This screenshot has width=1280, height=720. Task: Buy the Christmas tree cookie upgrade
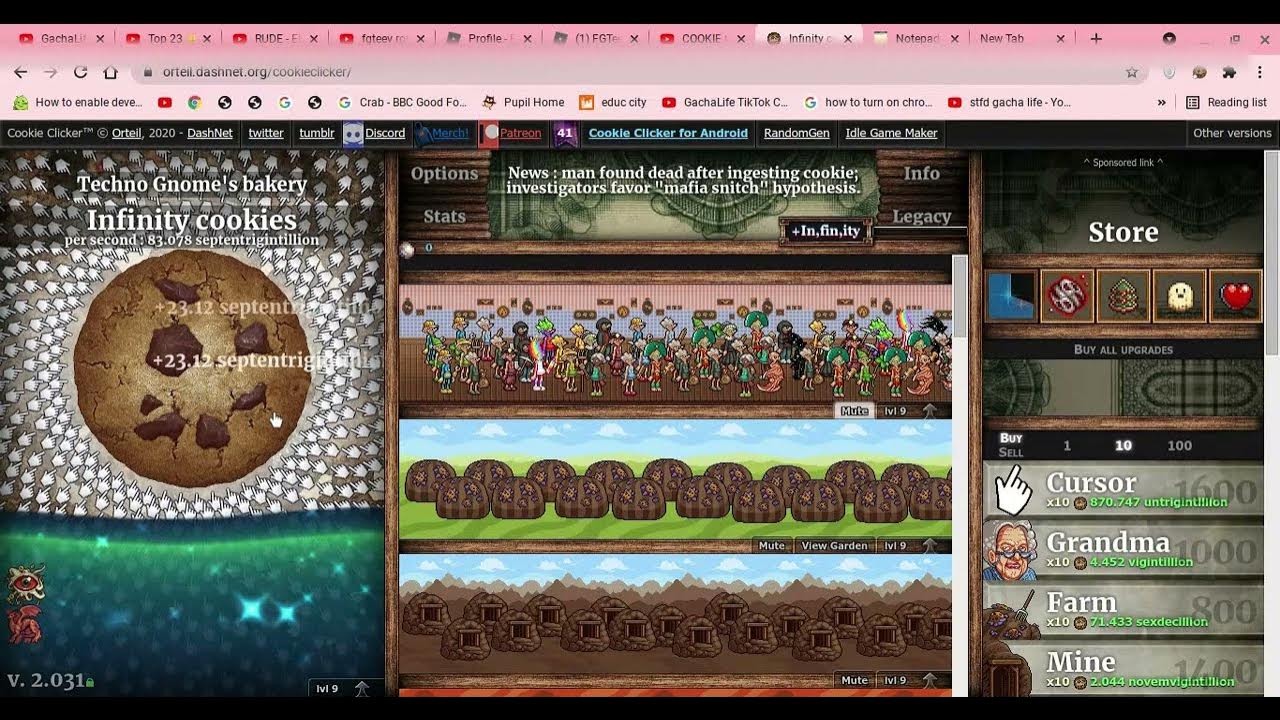pos(1123,297)
